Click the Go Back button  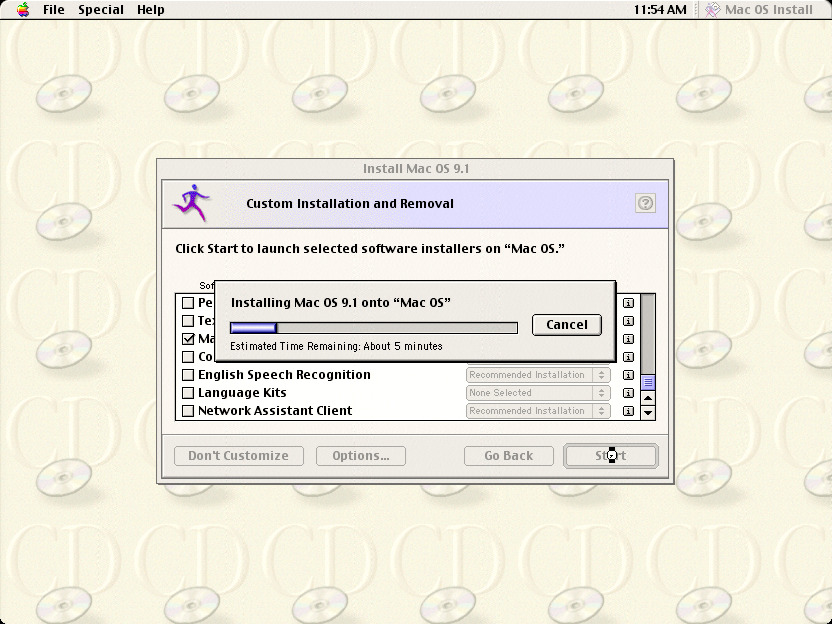[509, 456]
